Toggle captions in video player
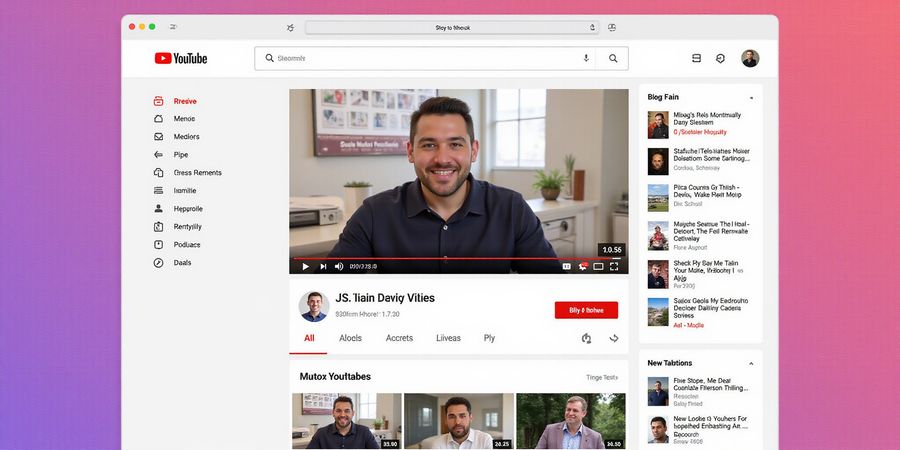The image size is (900, 450). pos(567,266)
